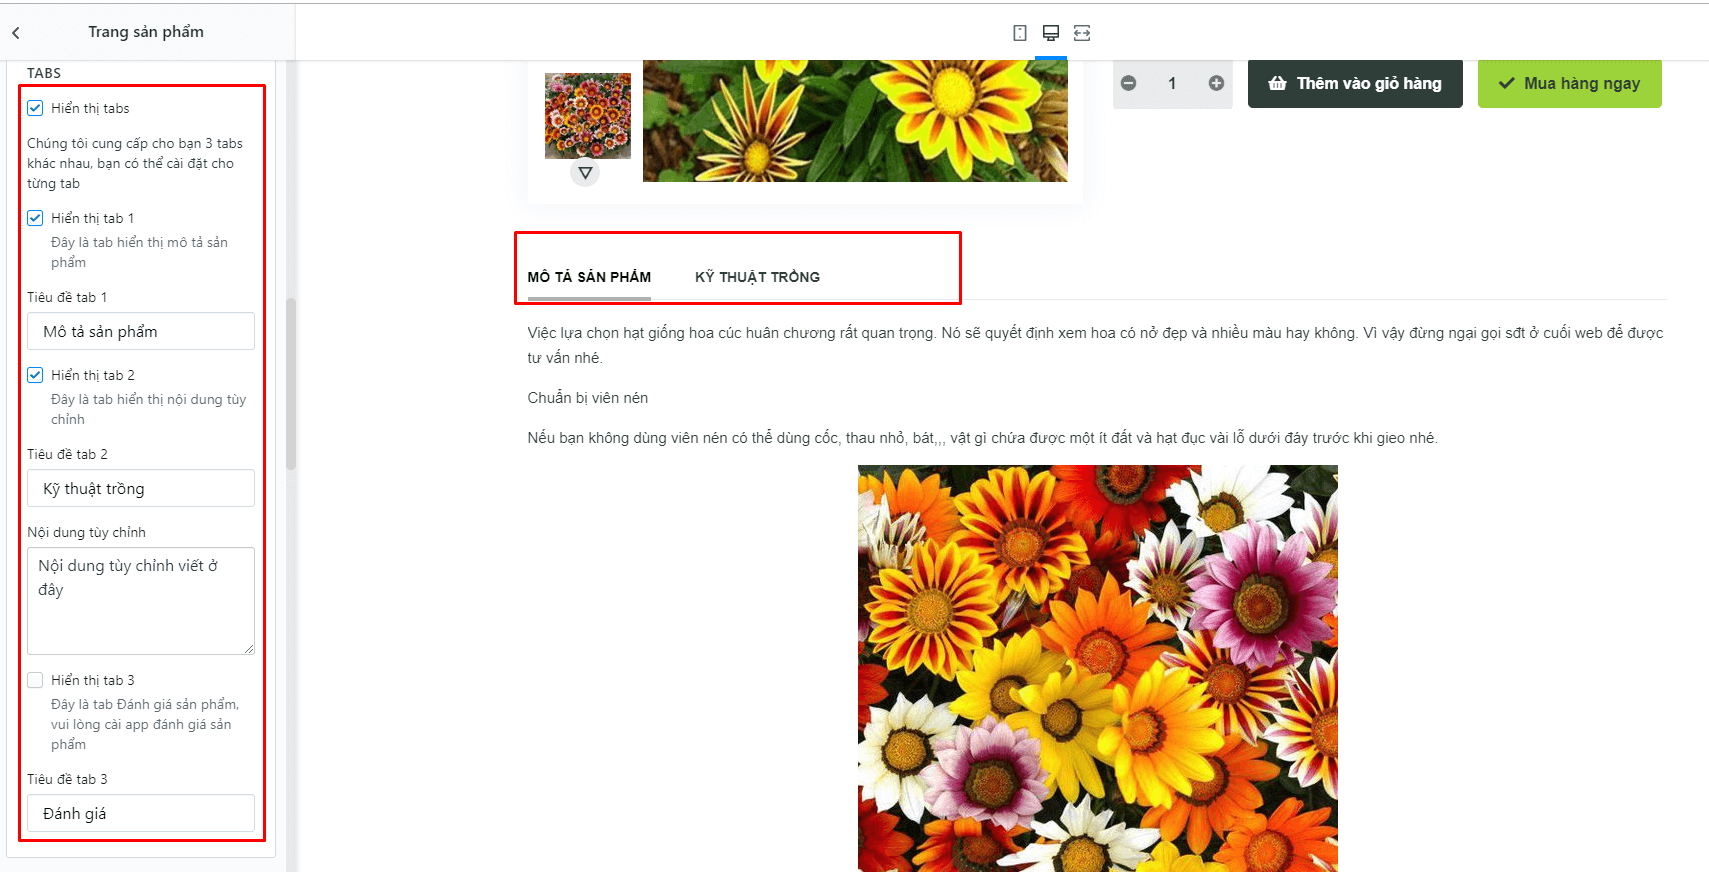The height and width of the screenshot is (872, 1709).
Task: Toggle the "Hiển thị tab 2" checkbox
Action: click(x=35, y=375)
